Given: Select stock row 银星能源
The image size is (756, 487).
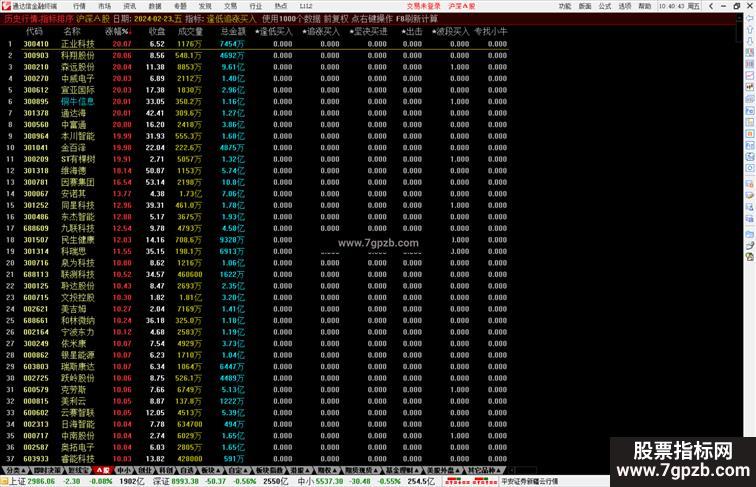Looking at the screenshot, I should (x=254, y=355).
